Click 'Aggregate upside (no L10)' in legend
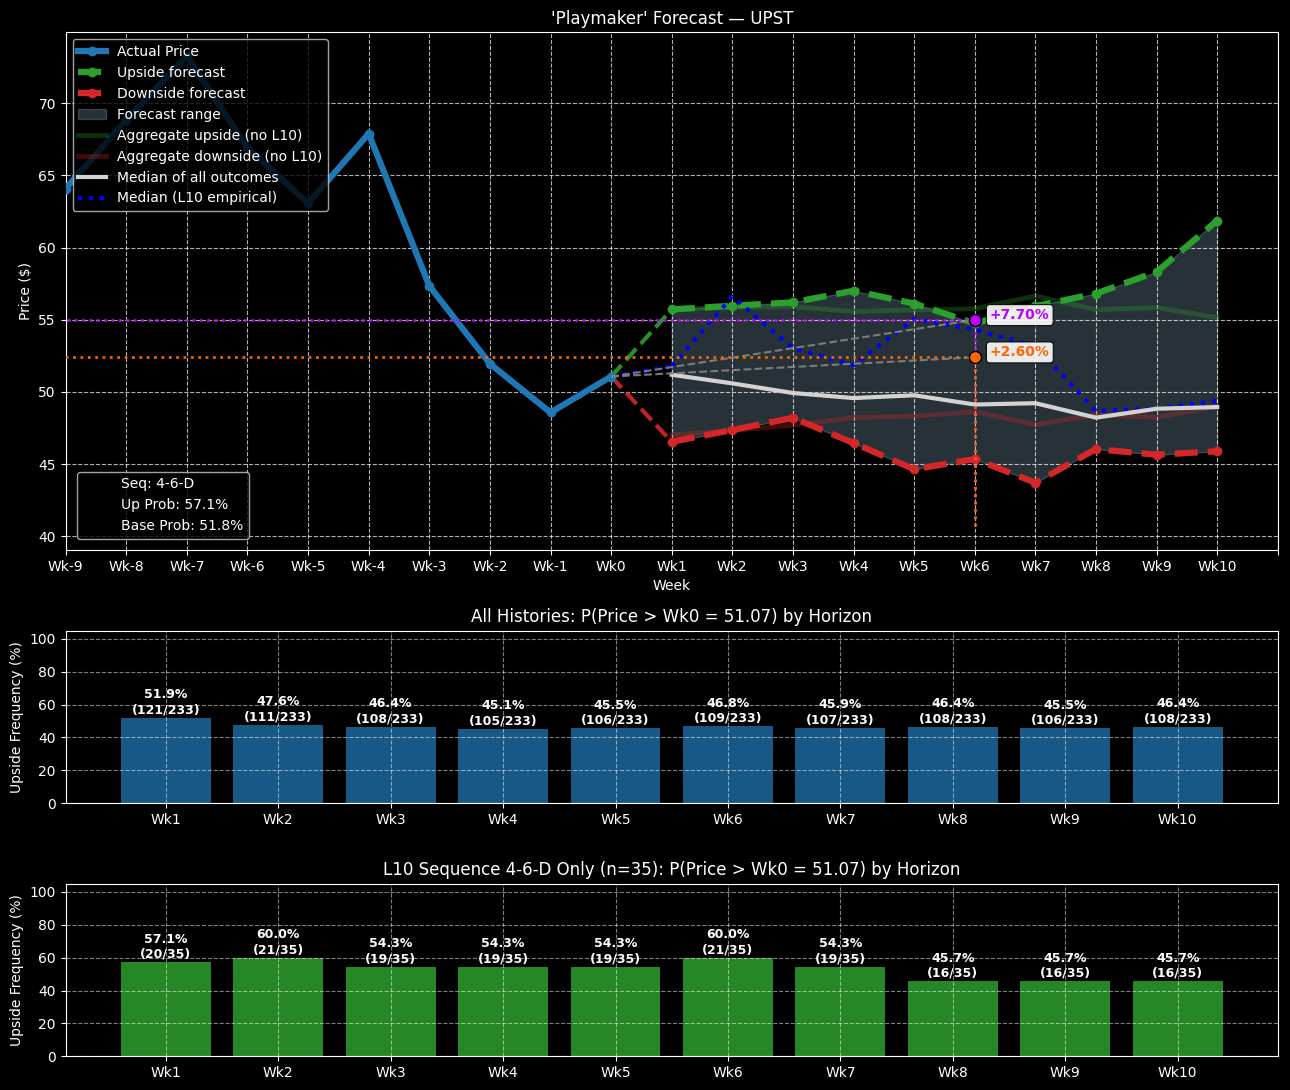The height and width of the screenshot is (1090, 1290). [x=189, y=135]
